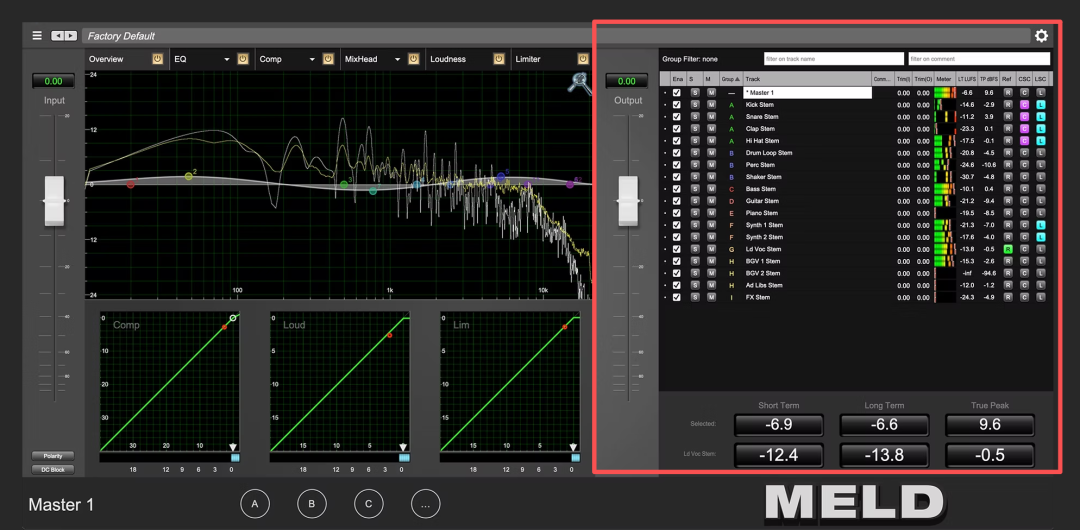Click the green R reference button for Ld Voc Stem

pos(1008,249)
